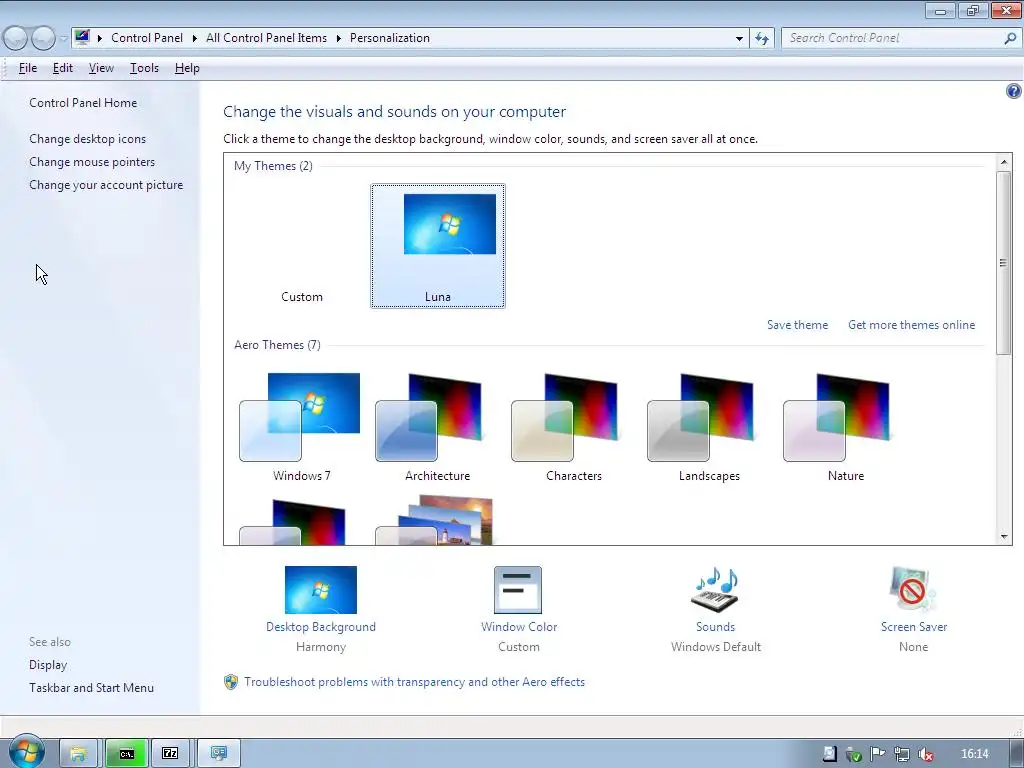Click the Screen Saver link text
The width and height of the screenshot is (1024, 768).
click(914, 627)
